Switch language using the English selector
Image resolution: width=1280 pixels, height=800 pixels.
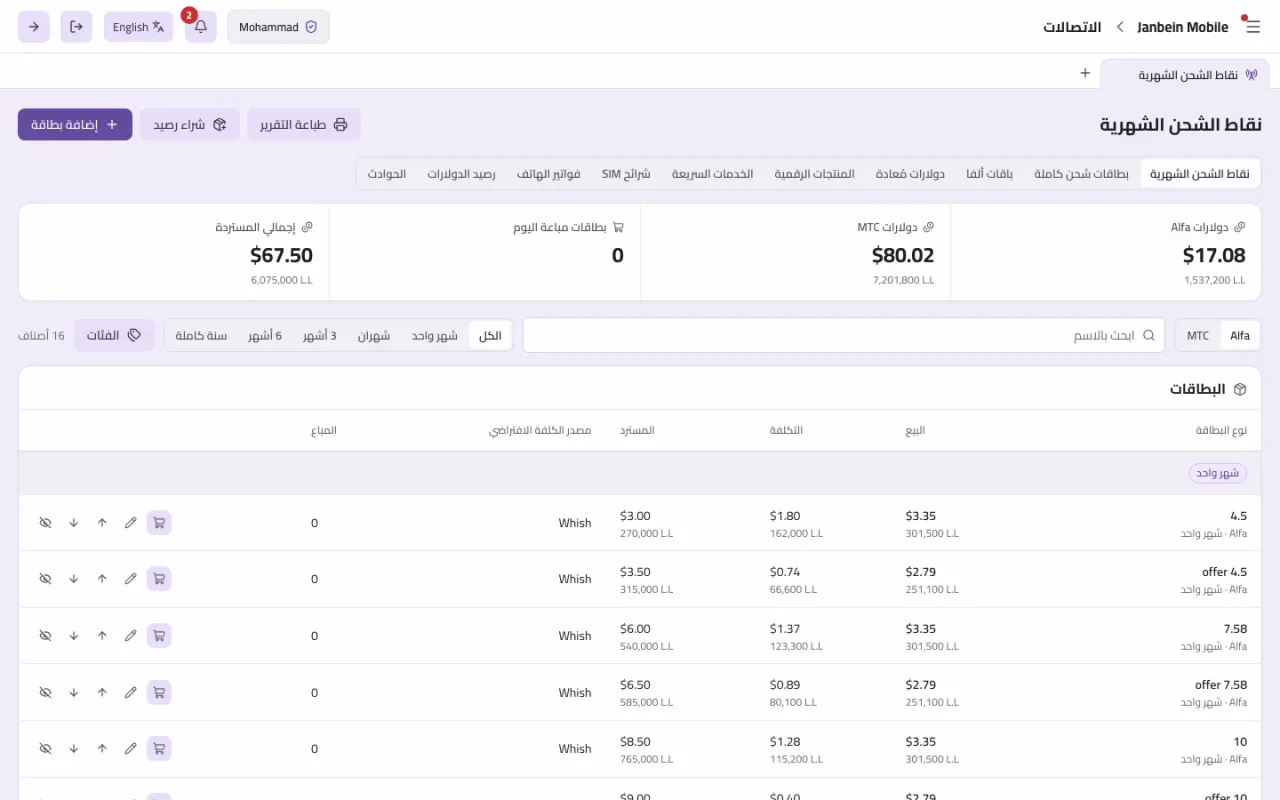coord(138,27)
